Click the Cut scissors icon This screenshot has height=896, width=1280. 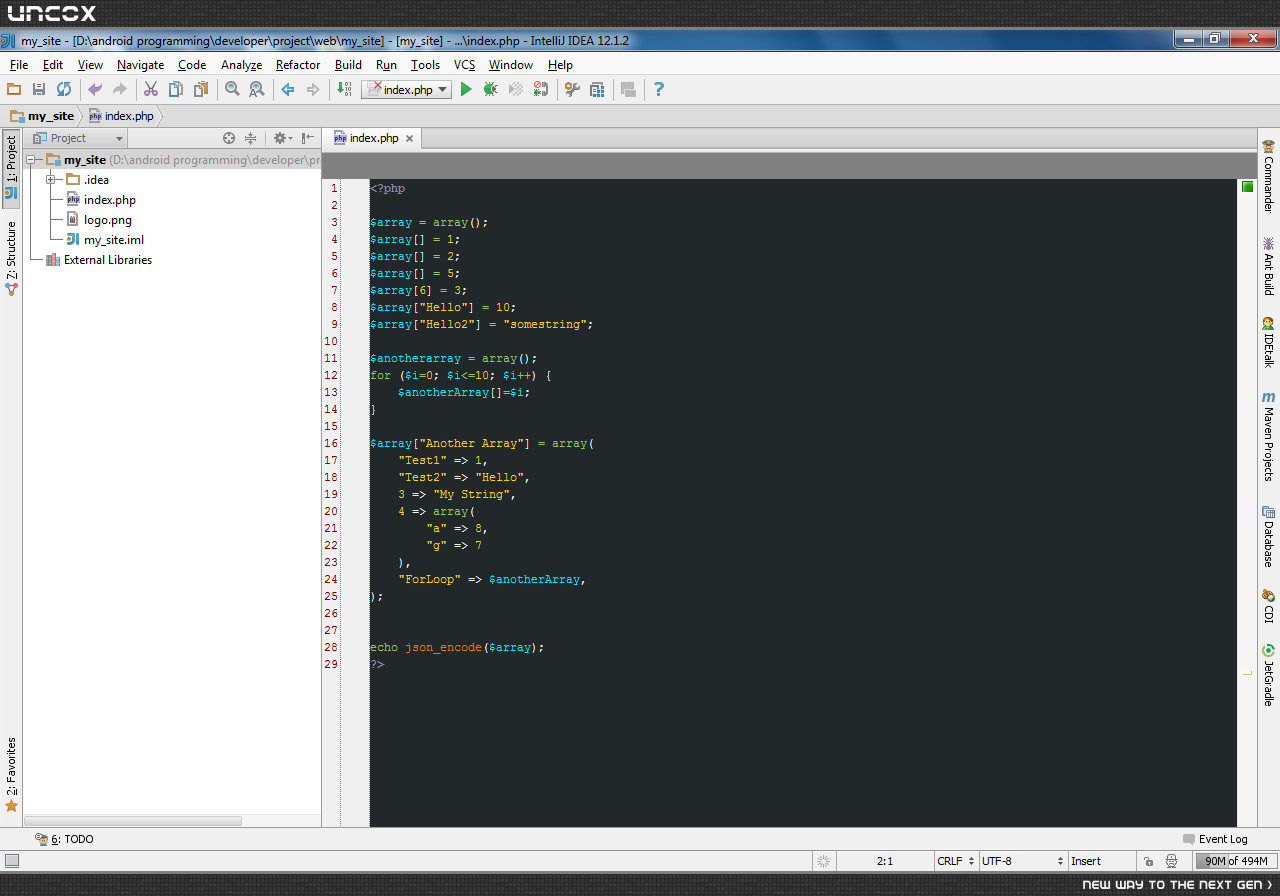point(151,90)
